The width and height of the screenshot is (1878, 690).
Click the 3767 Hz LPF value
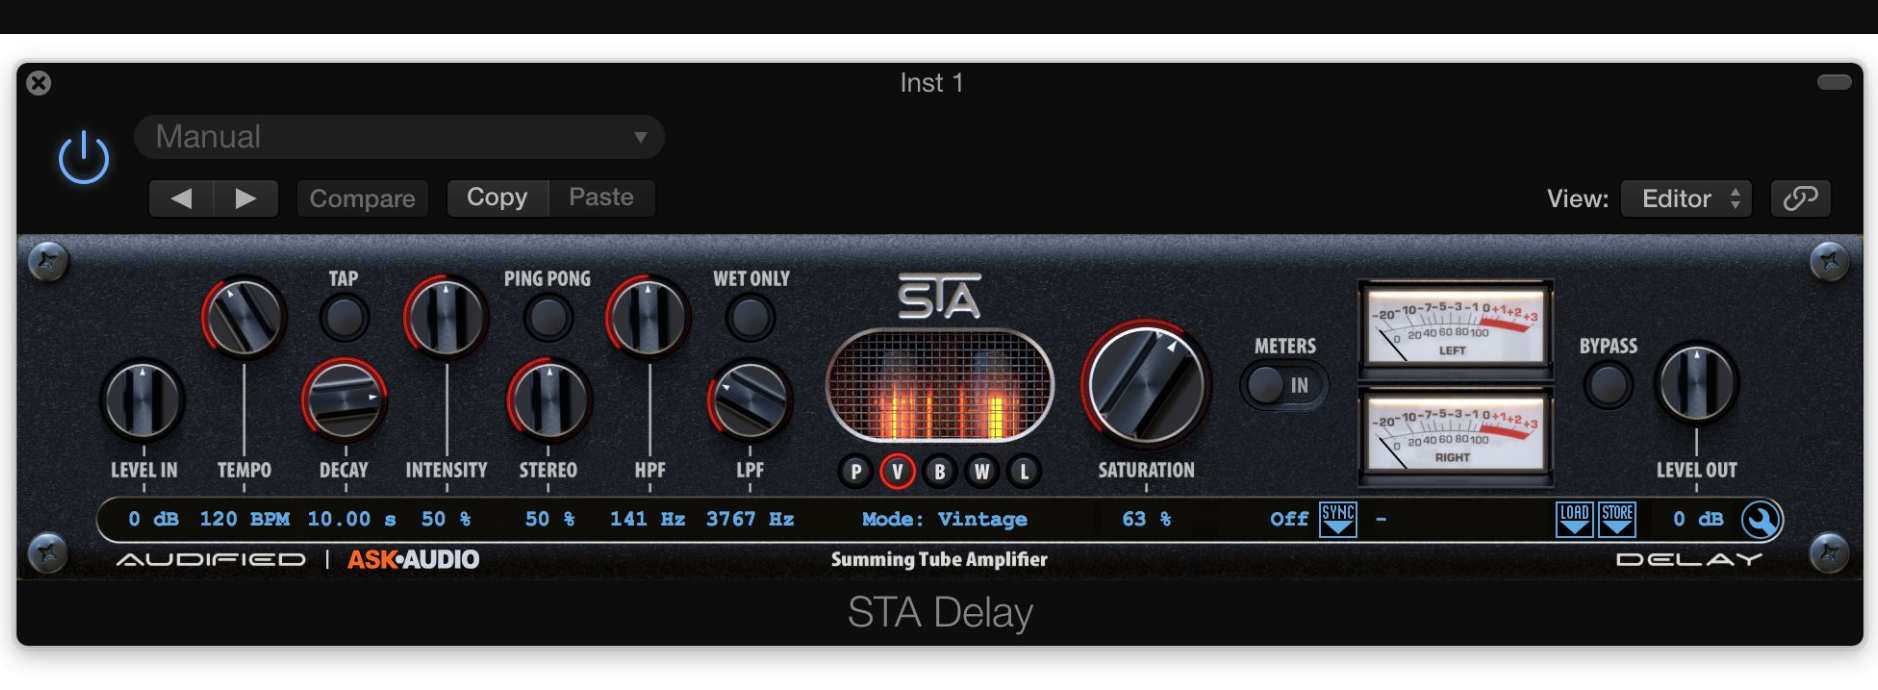click(750, 519)
